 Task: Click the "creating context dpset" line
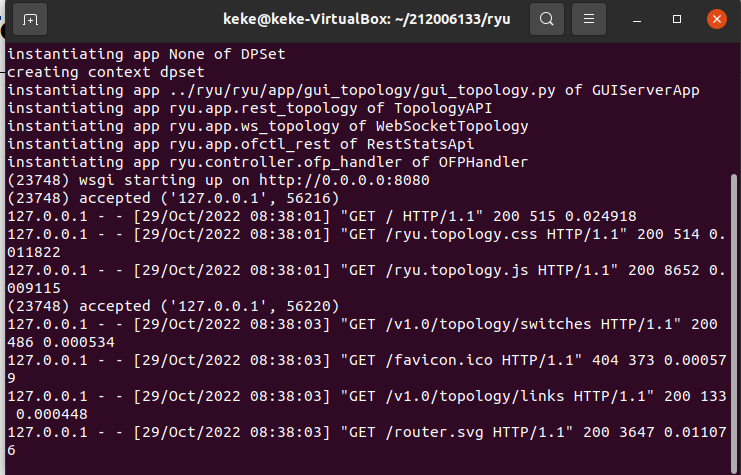pyautogui.click(x=107, y=73)
